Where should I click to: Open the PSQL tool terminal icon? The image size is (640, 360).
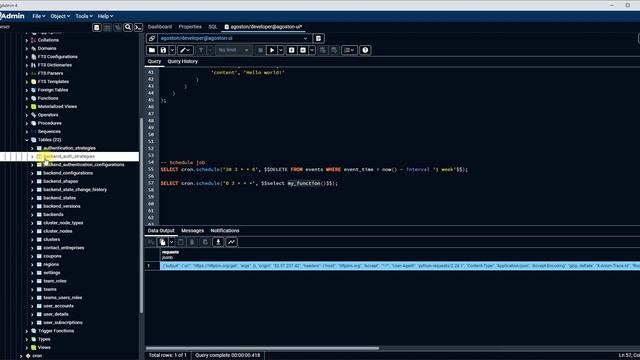(x=138, y=27)
